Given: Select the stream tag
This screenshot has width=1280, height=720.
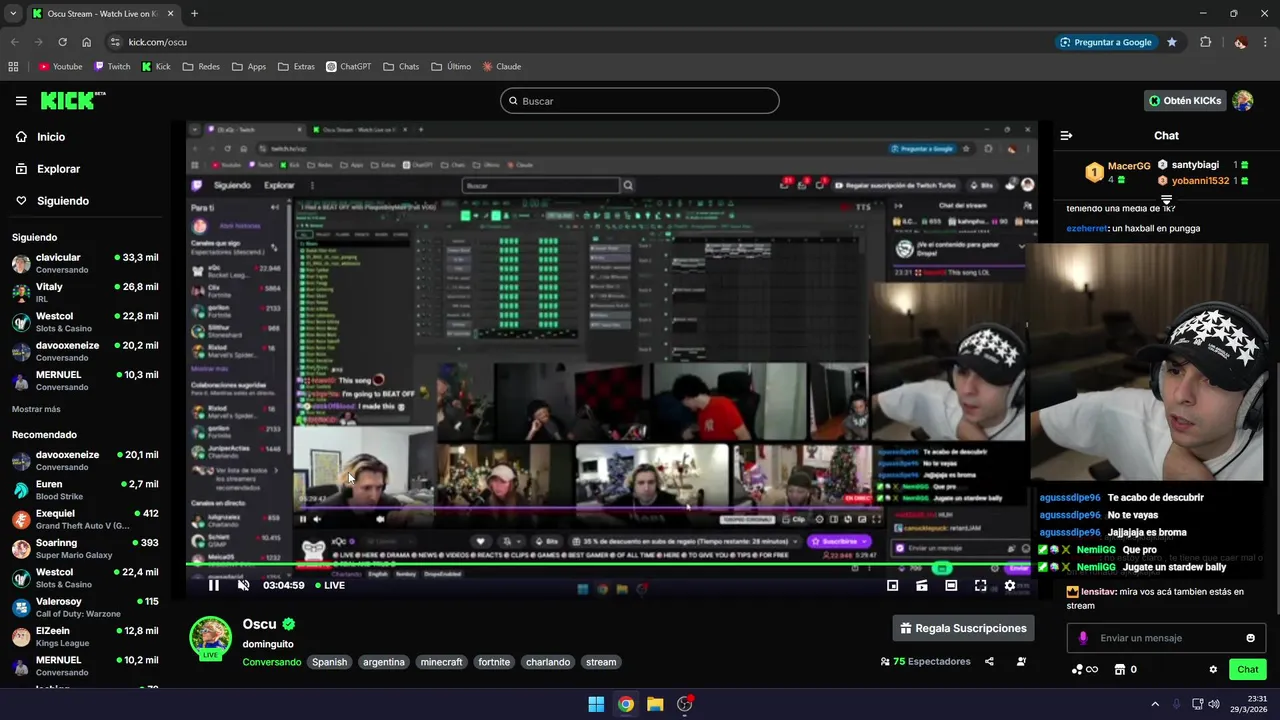Looking at the screenshot, I should tap(601, 662).
